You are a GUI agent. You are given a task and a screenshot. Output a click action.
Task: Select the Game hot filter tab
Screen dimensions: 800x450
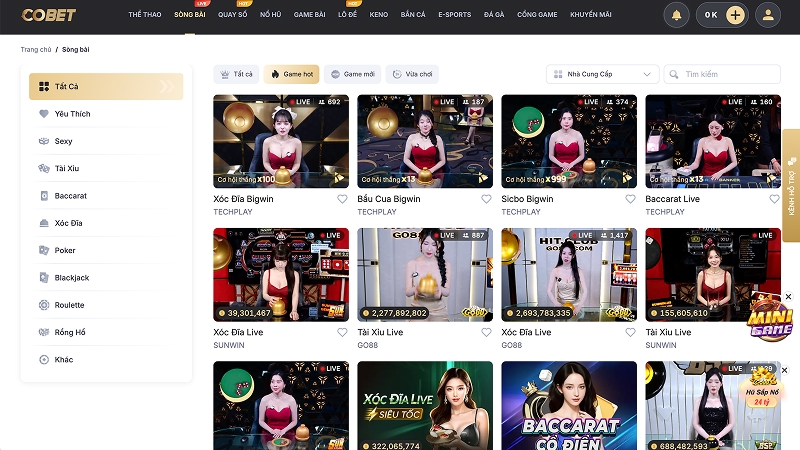(291, 74)
